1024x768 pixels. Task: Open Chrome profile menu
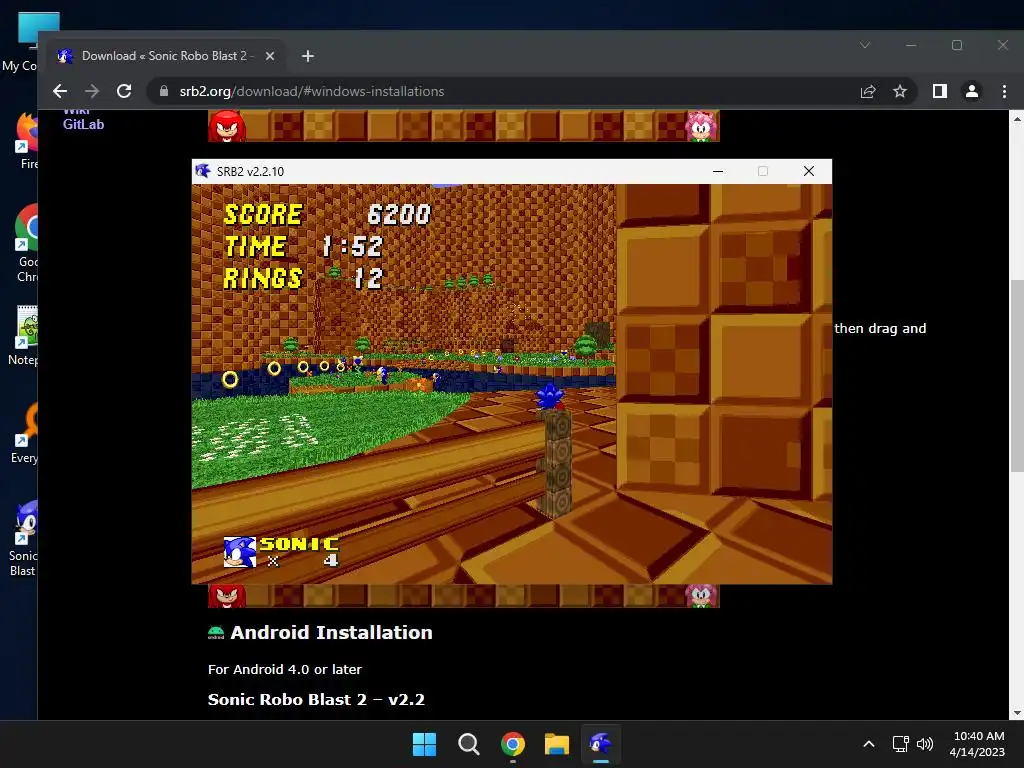pyautogui.click(x=972, y=91)
